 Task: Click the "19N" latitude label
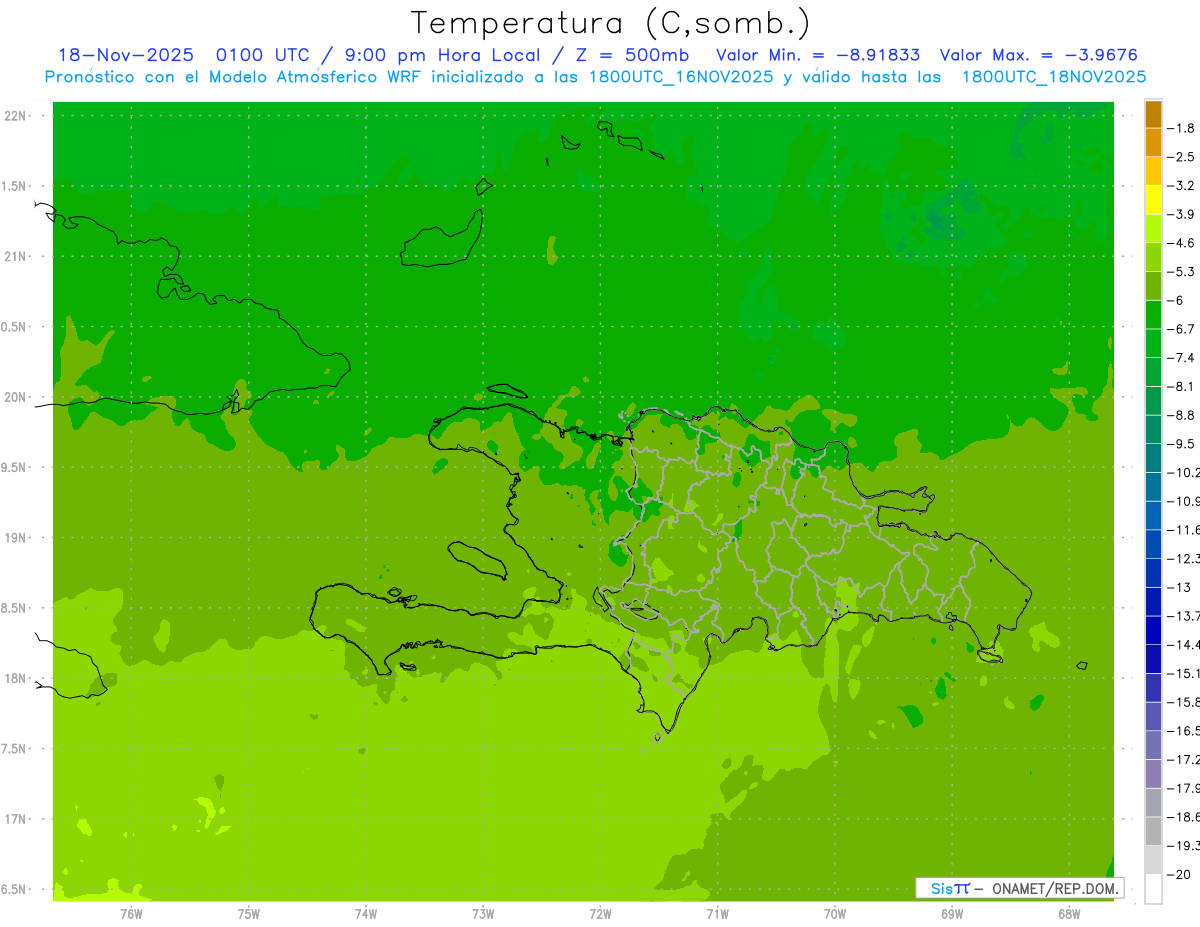16,538
